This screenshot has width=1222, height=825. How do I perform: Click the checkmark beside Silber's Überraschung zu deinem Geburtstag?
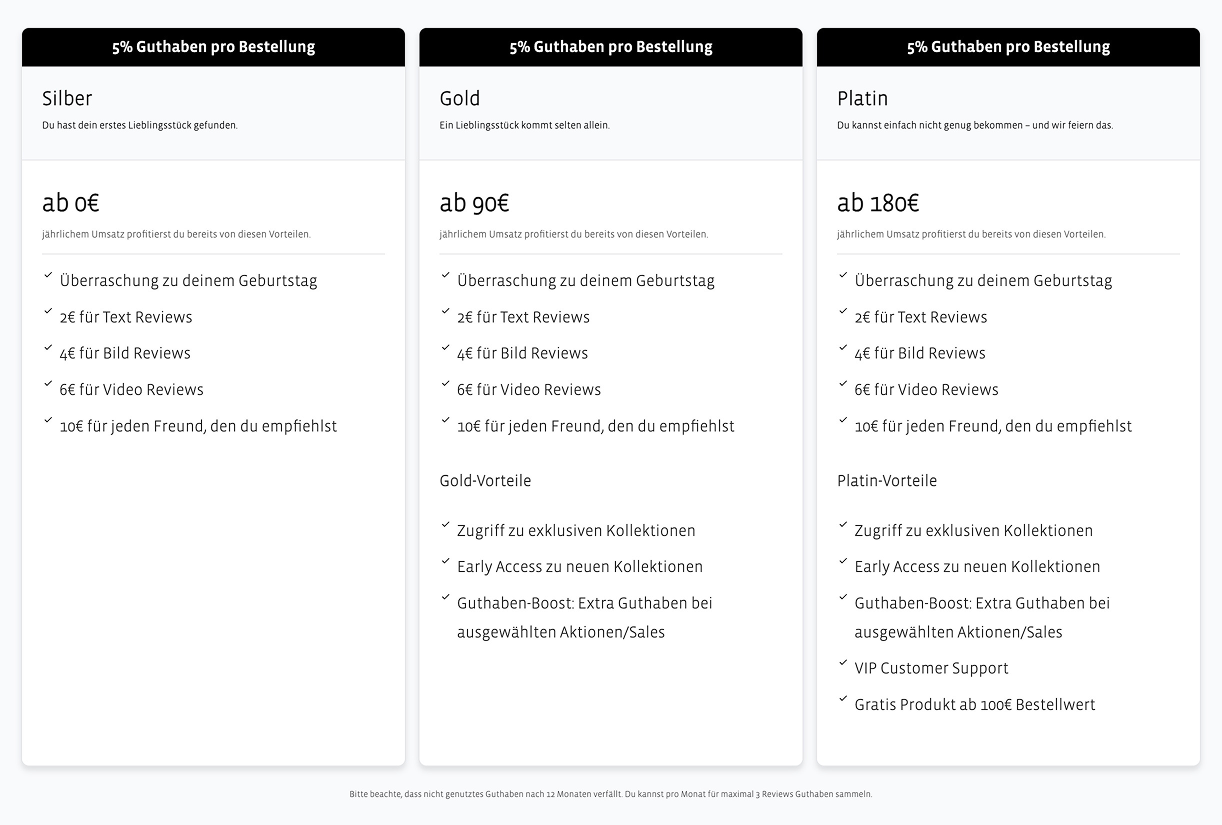pyautogui.click(x=47, y=275)
